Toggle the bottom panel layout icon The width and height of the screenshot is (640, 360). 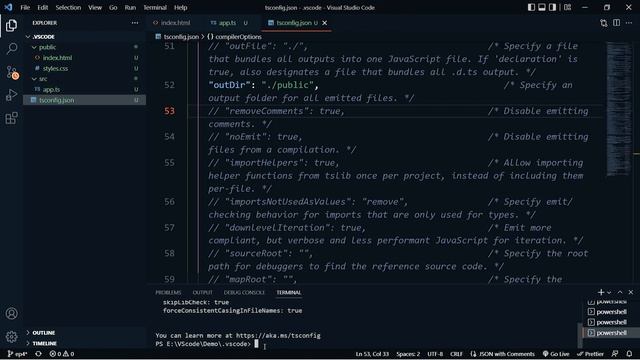[542, 7]
